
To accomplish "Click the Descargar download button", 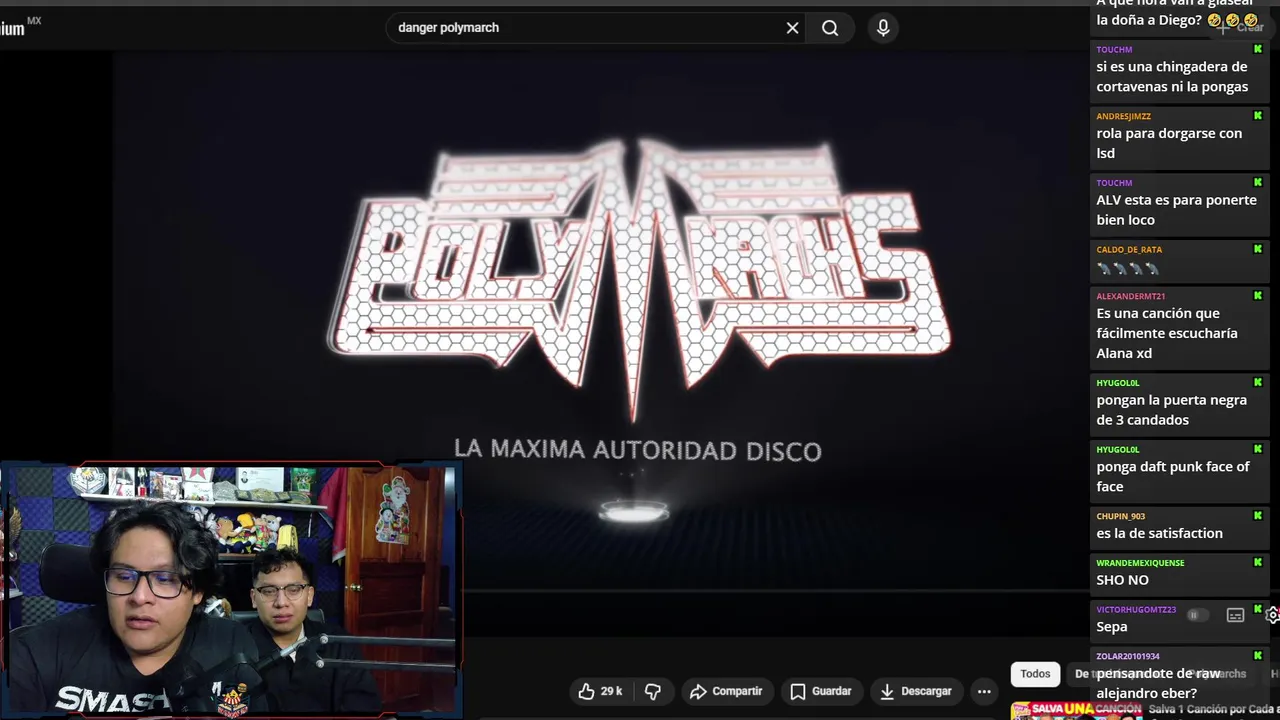I will click(x=915, y=691).
